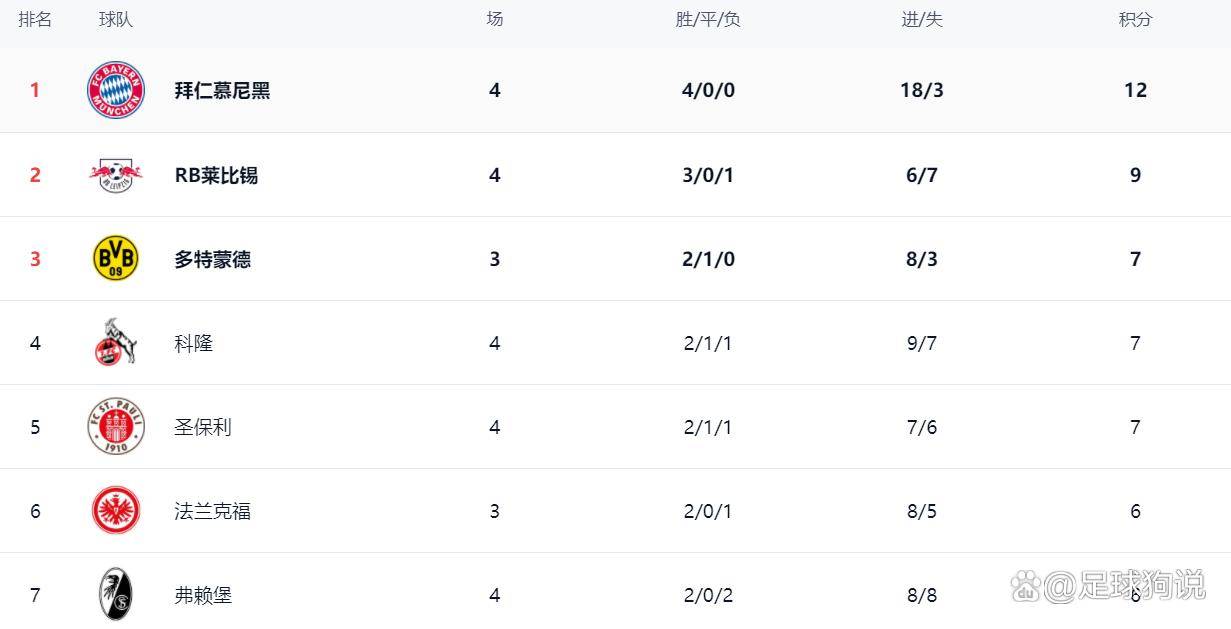
Task: Click the Bayern Munich club crest
Action: tap(116, 90)
